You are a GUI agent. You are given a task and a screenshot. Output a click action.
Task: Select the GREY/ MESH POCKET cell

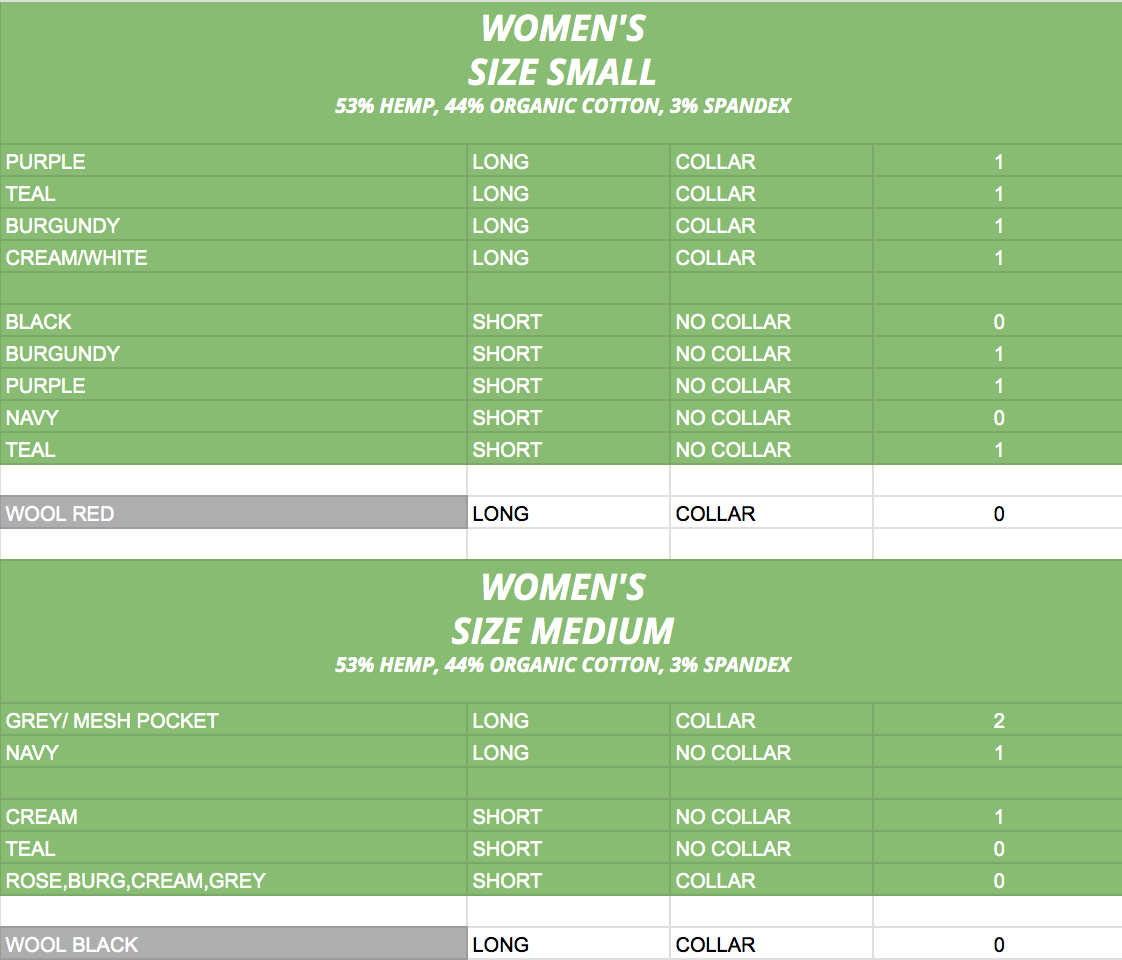pos(233,720)
